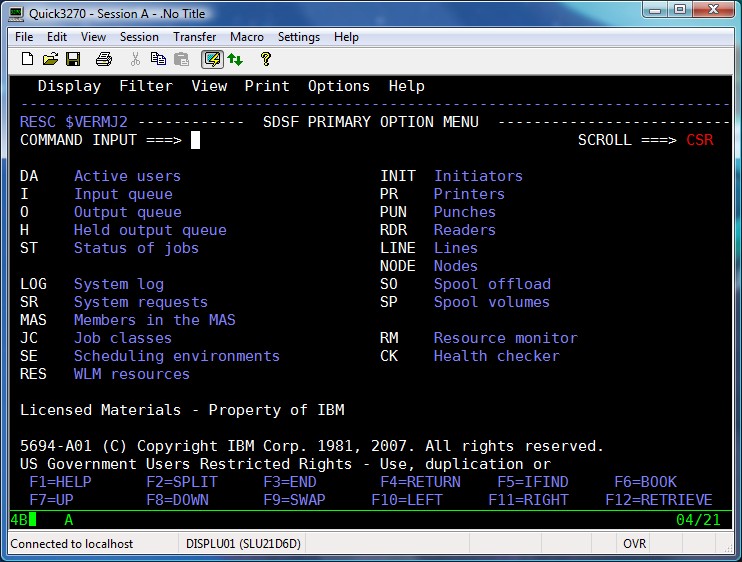Click the Print toolbar icon

pyautogui.click(x=103, y=59)
